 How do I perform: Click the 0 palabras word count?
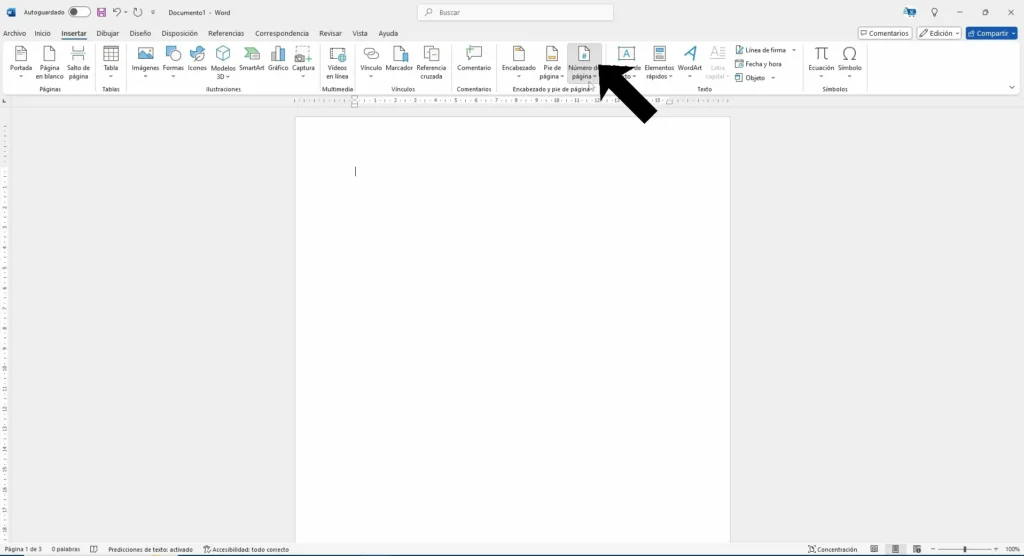pyautogui.click(x=65, y=549)
